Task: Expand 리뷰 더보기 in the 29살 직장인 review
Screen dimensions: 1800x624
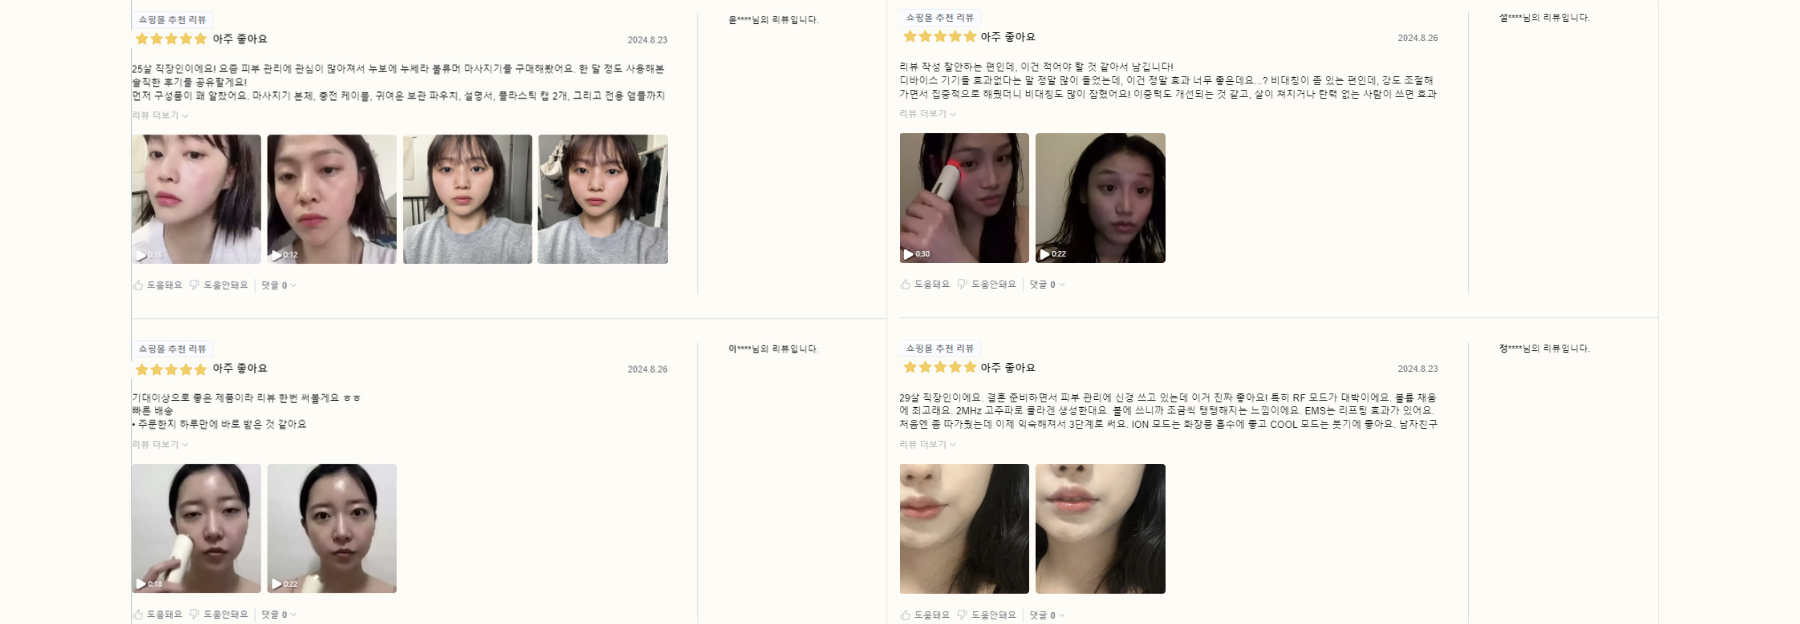Action: tap(927, 444)
